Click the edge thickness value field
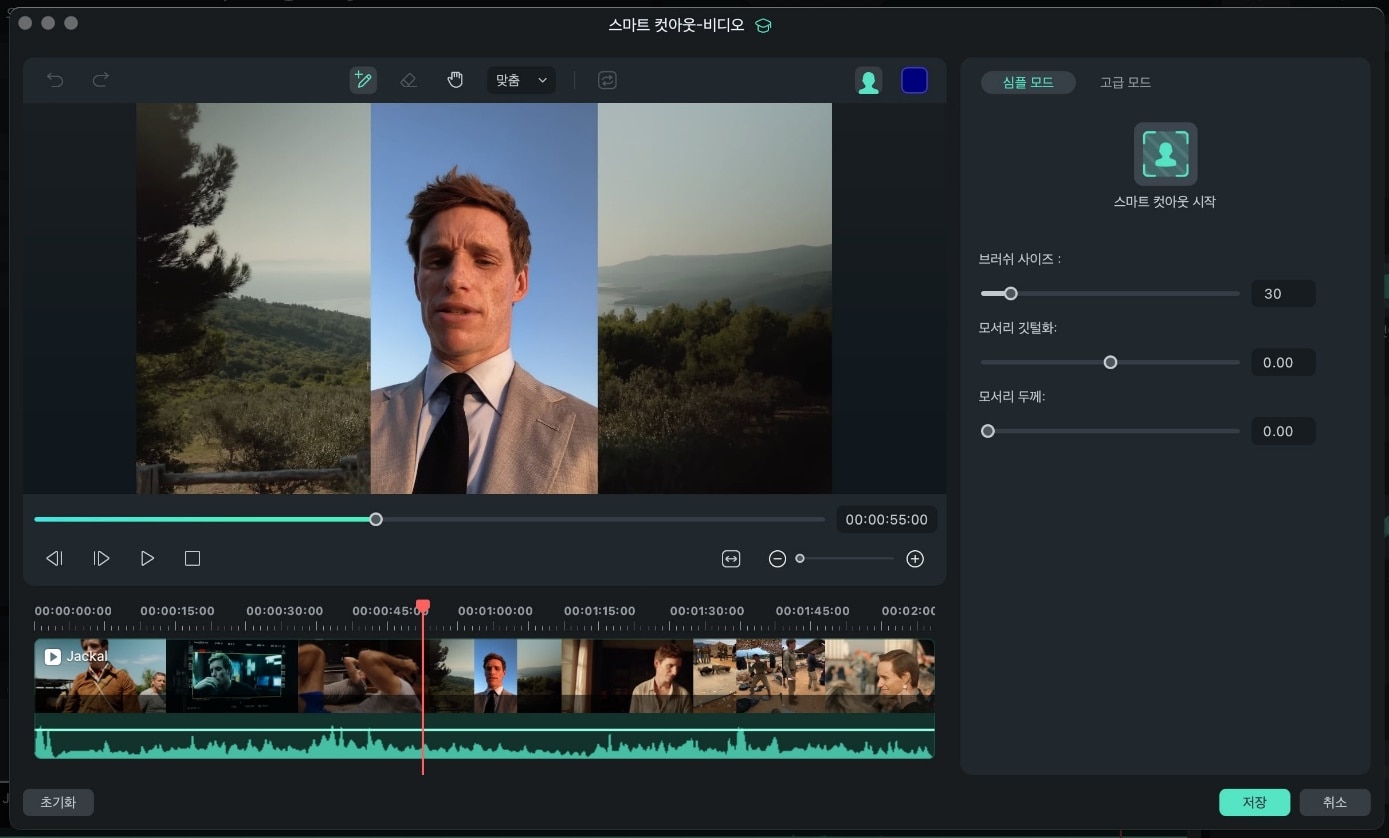 point(1283,431)
